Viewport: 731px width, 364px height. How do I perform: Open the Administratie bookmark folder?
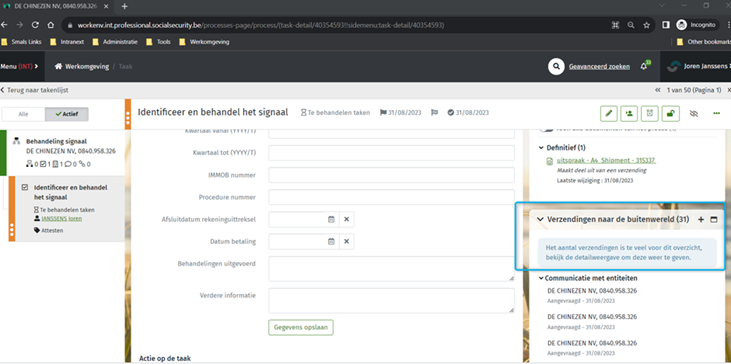[115, 42]
